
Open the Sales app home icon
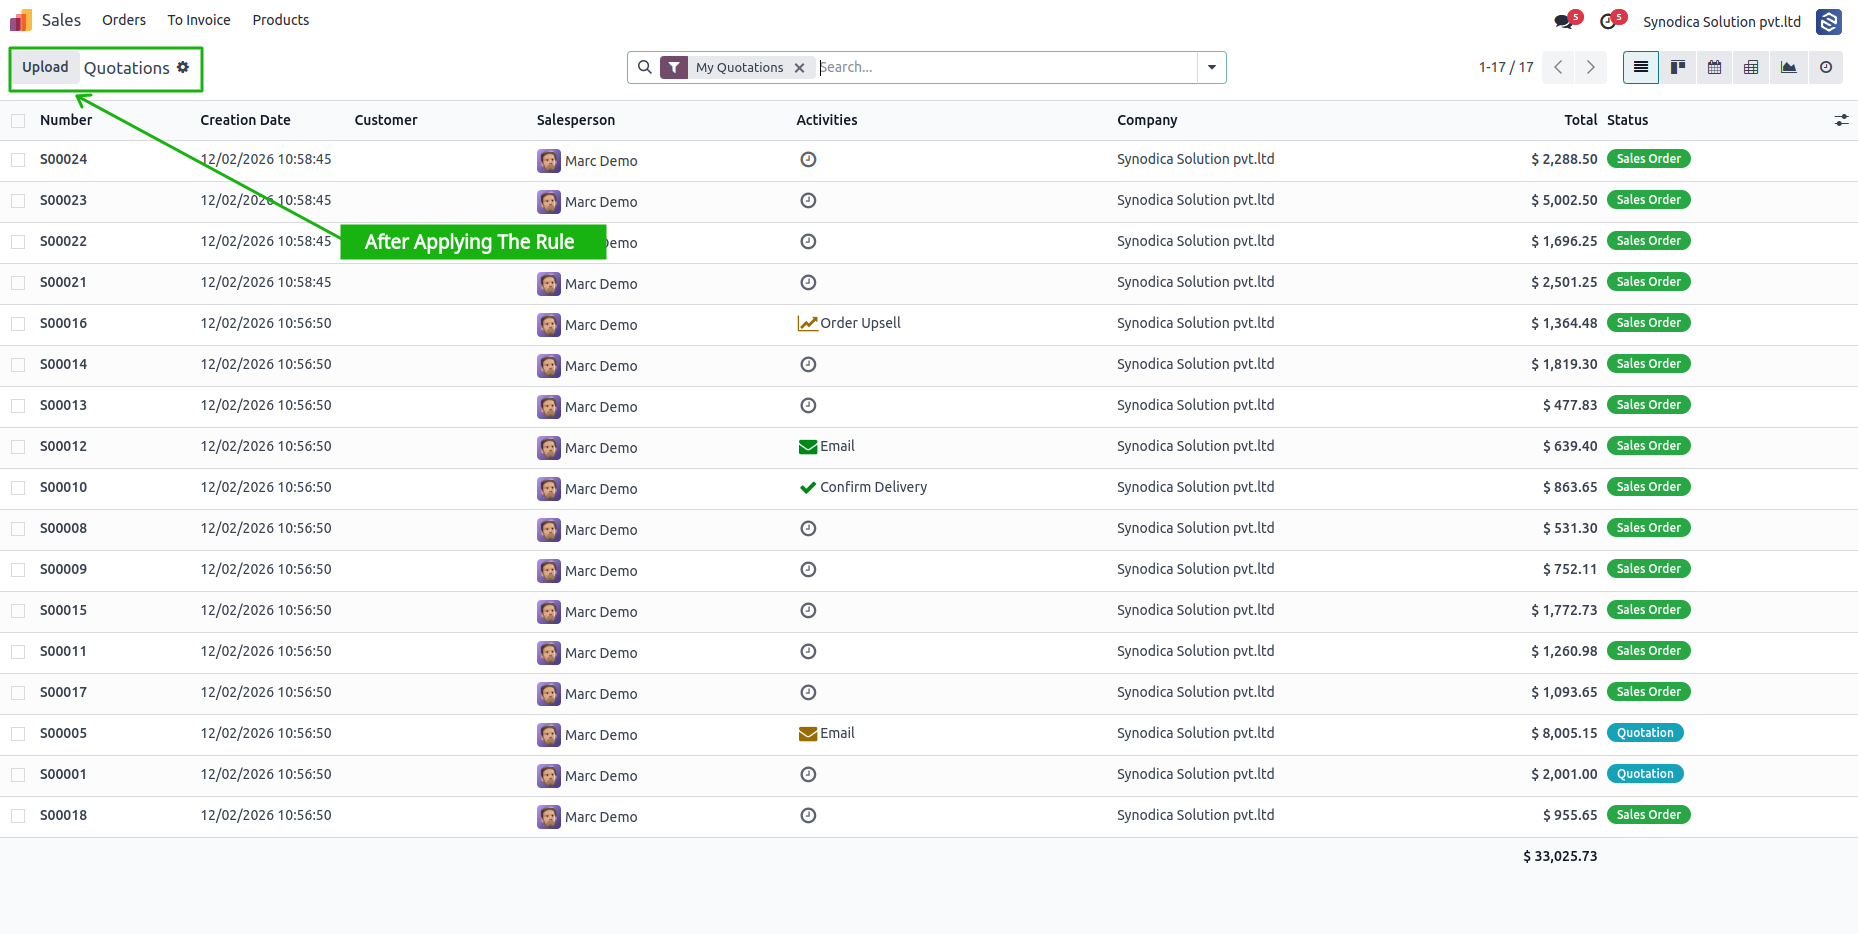pyautogui.click(x=21, y=20)
